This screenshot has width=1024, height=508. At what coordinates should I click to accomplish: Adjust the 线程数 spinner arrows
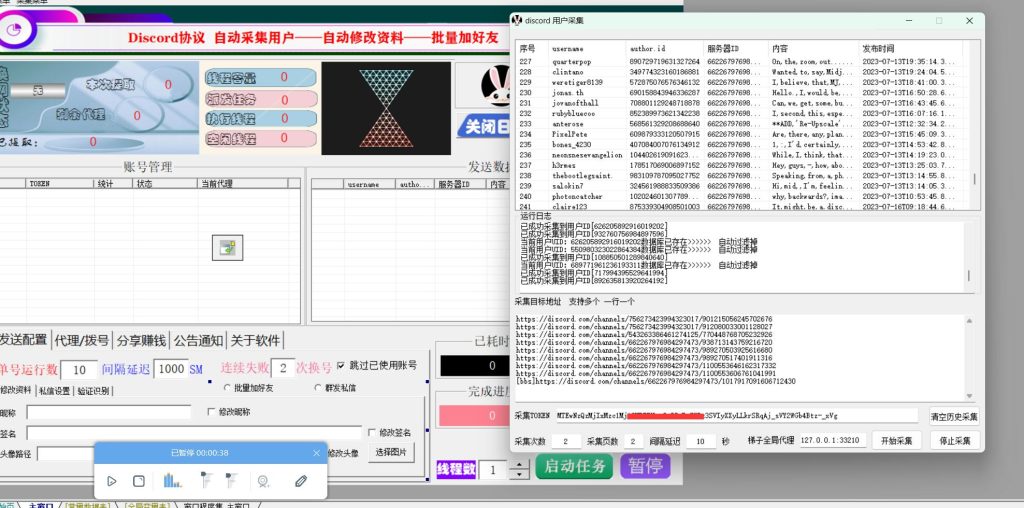pyautogui.click(x=519, y=469)
